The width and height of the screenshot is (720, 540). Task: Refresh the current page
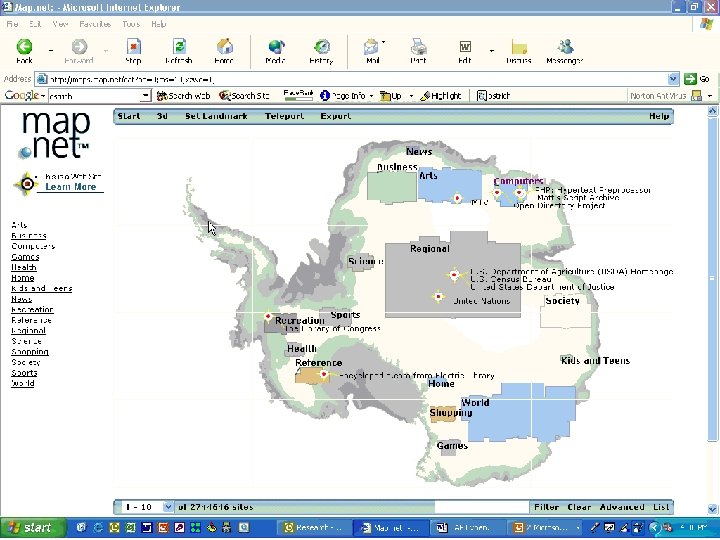(x=179, y=47)
